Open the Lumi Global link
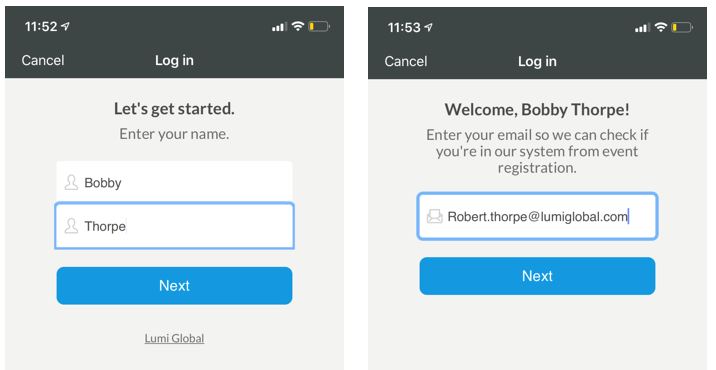The width and height of the screenshot is (716, 370). click(174, 338)
